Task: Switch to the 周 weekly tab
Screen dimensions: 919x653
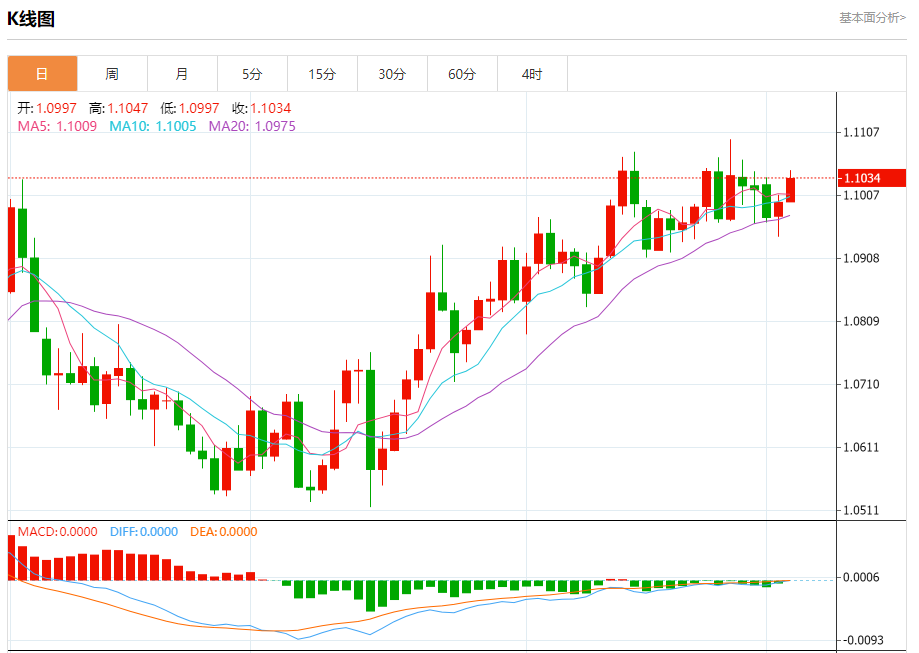Action: pyautogui.click(x=112, y=74)
